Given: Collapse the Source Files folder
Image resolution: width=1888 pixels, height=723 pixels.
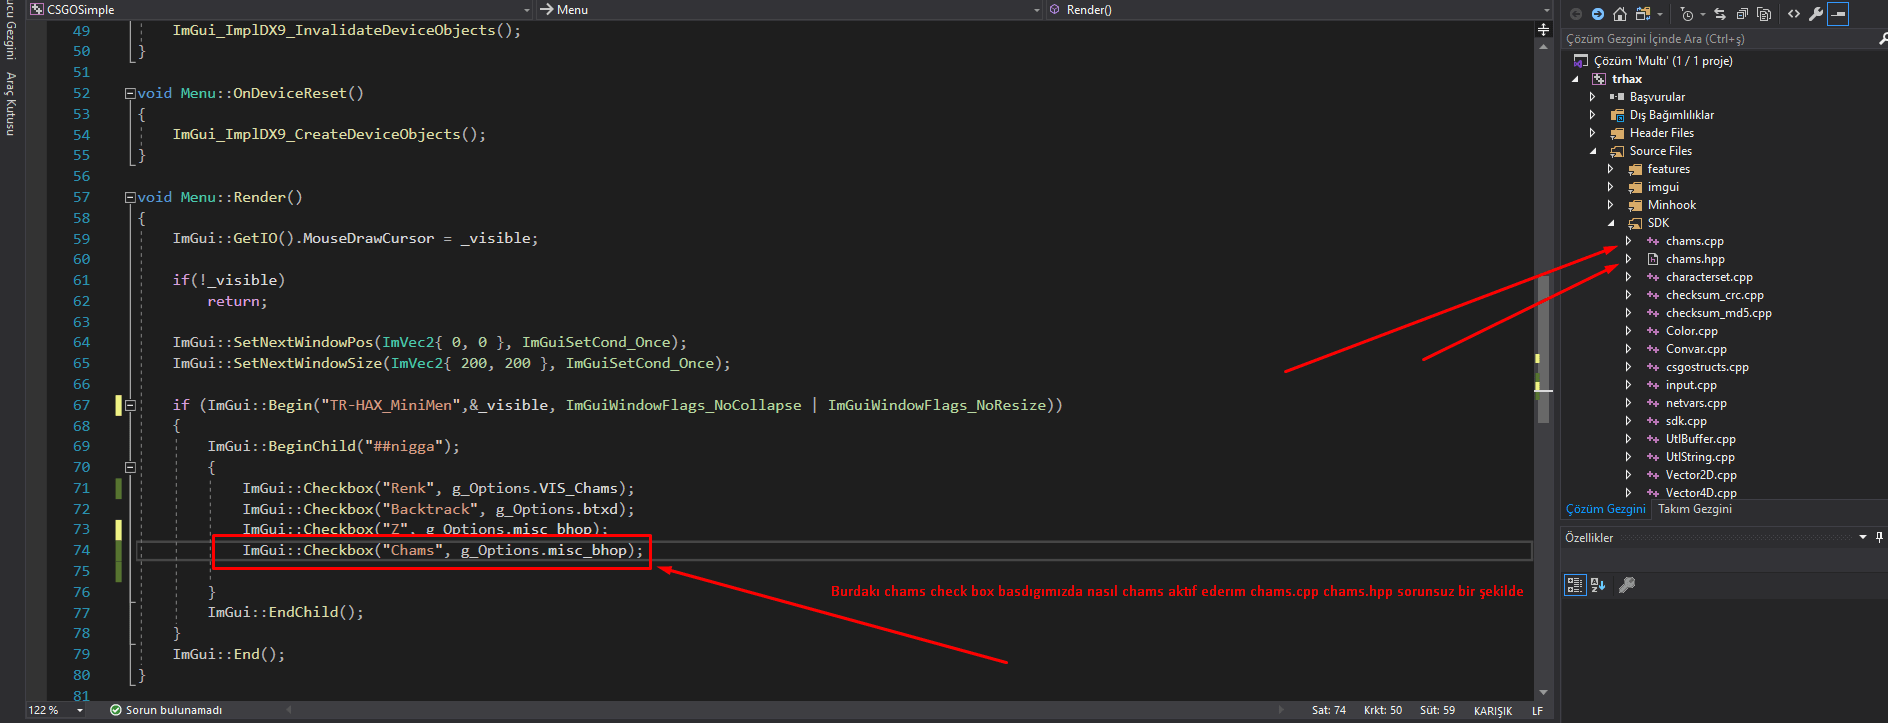Looking at the screenshot, I should (1594, 151).
